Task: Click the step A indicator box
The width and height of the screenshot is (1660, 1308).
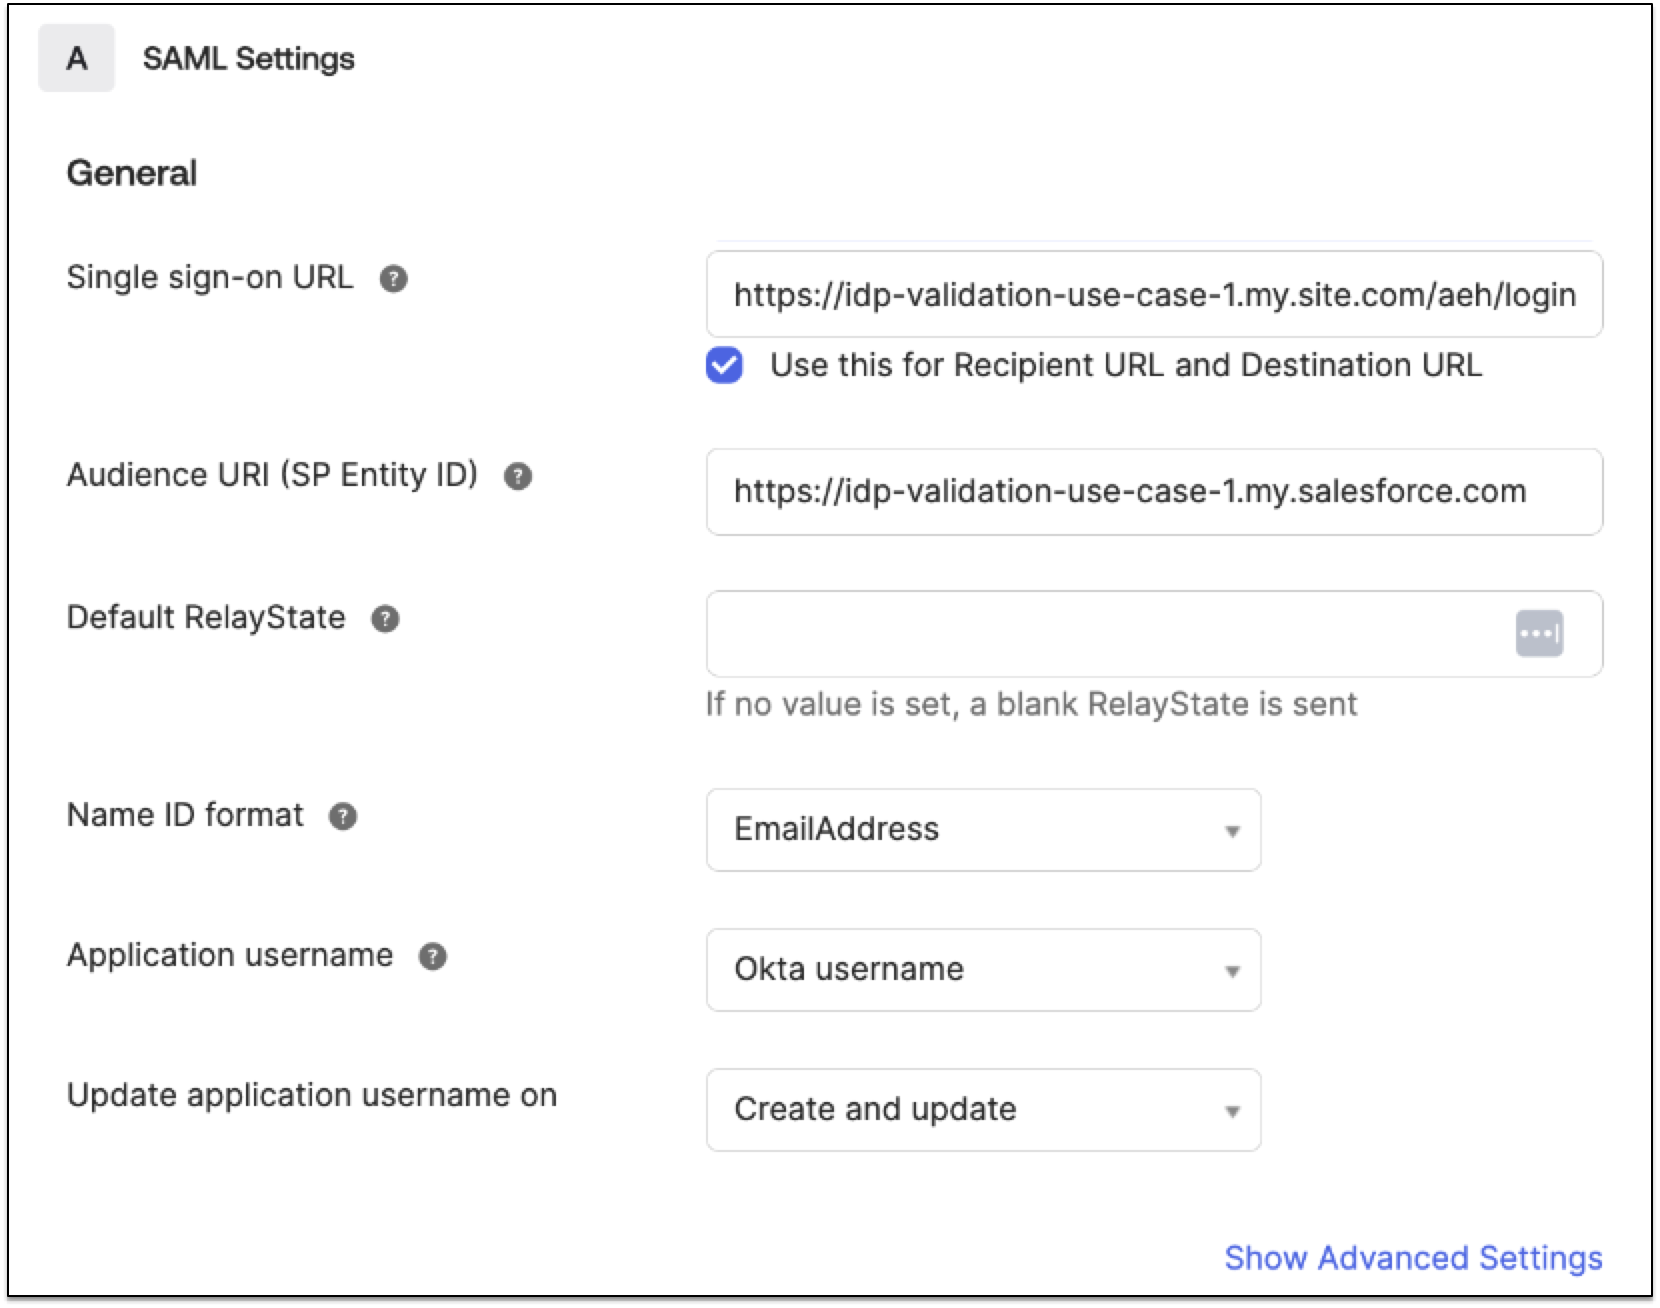Action: pos(76,57)
